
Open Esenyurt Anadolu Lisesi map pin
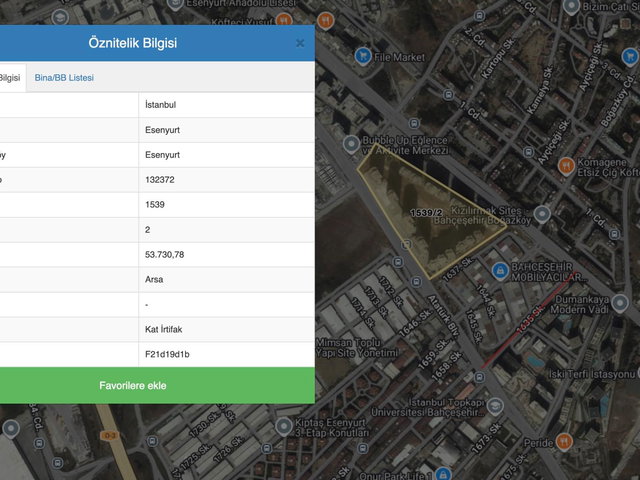coord(176,4)
